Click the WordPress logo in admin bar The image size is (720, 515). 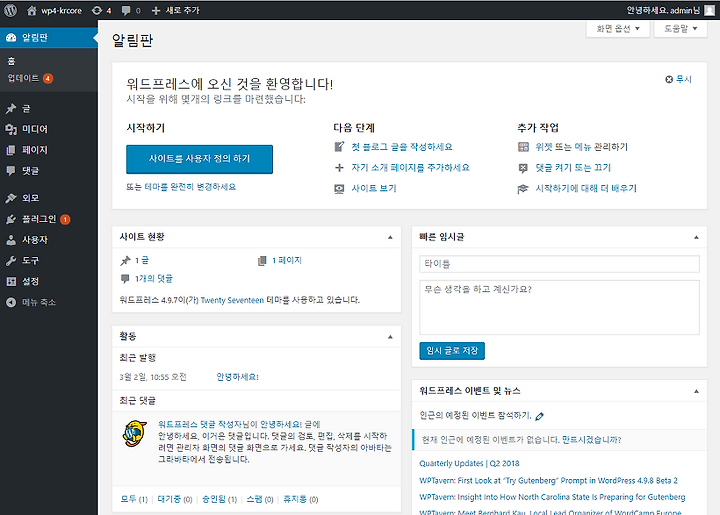tap(11, 10)
